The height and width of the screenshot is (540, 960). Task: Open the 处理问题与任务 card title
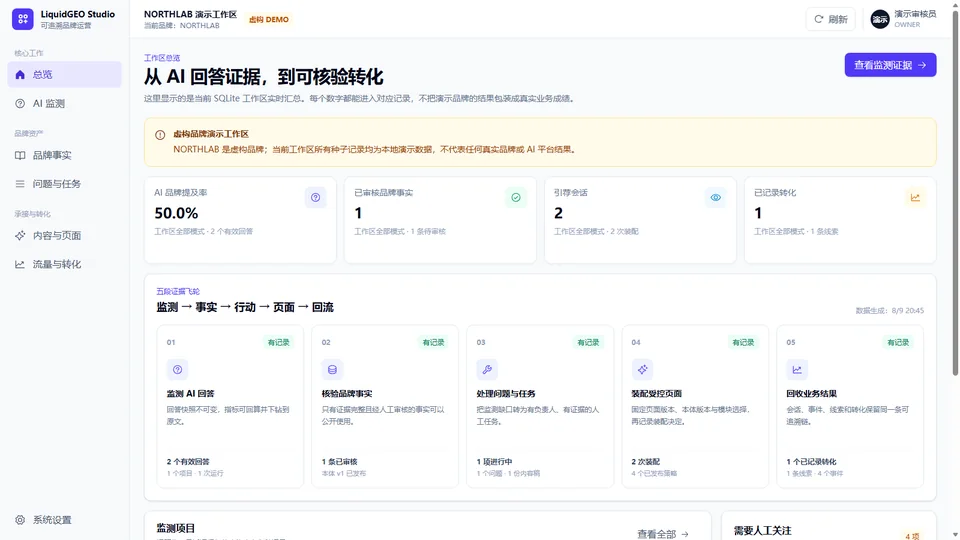[506, 394]
